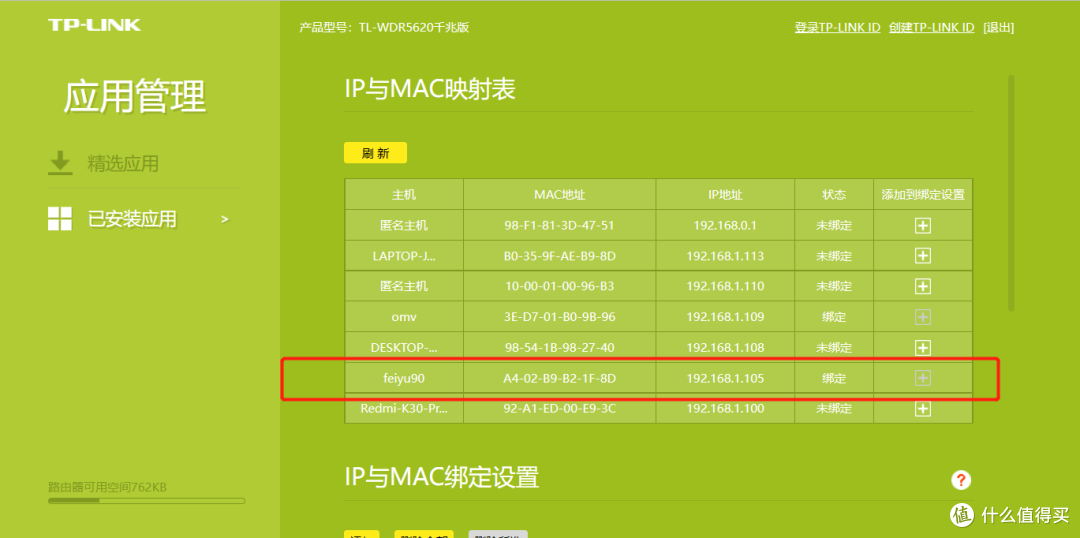
Task: Select host name cell feiyu90
Action: [404, 378]
